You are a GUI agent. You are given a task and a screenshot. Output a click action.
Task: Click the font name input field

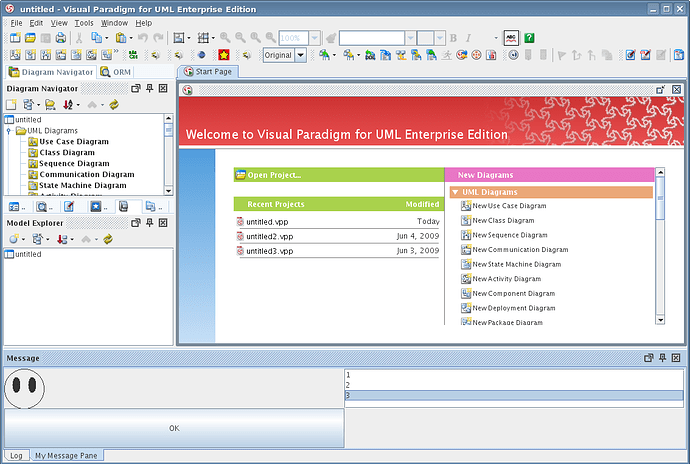coord(371,38)
